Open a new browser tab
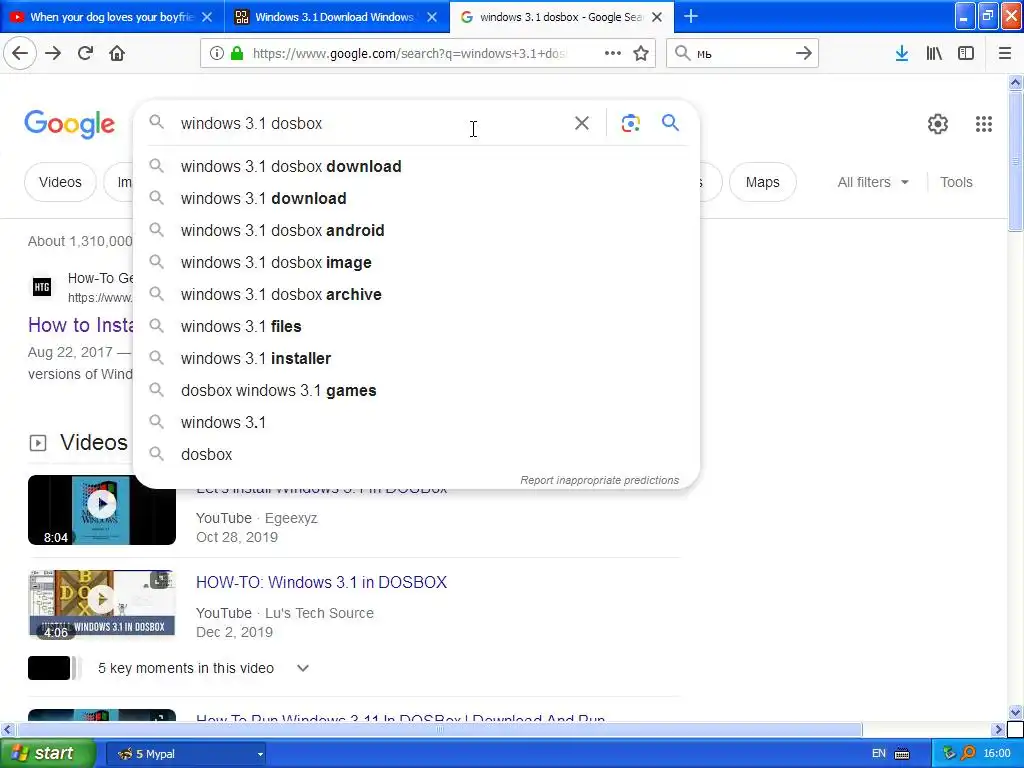The image size is (1024, 768). click(690, 16)
